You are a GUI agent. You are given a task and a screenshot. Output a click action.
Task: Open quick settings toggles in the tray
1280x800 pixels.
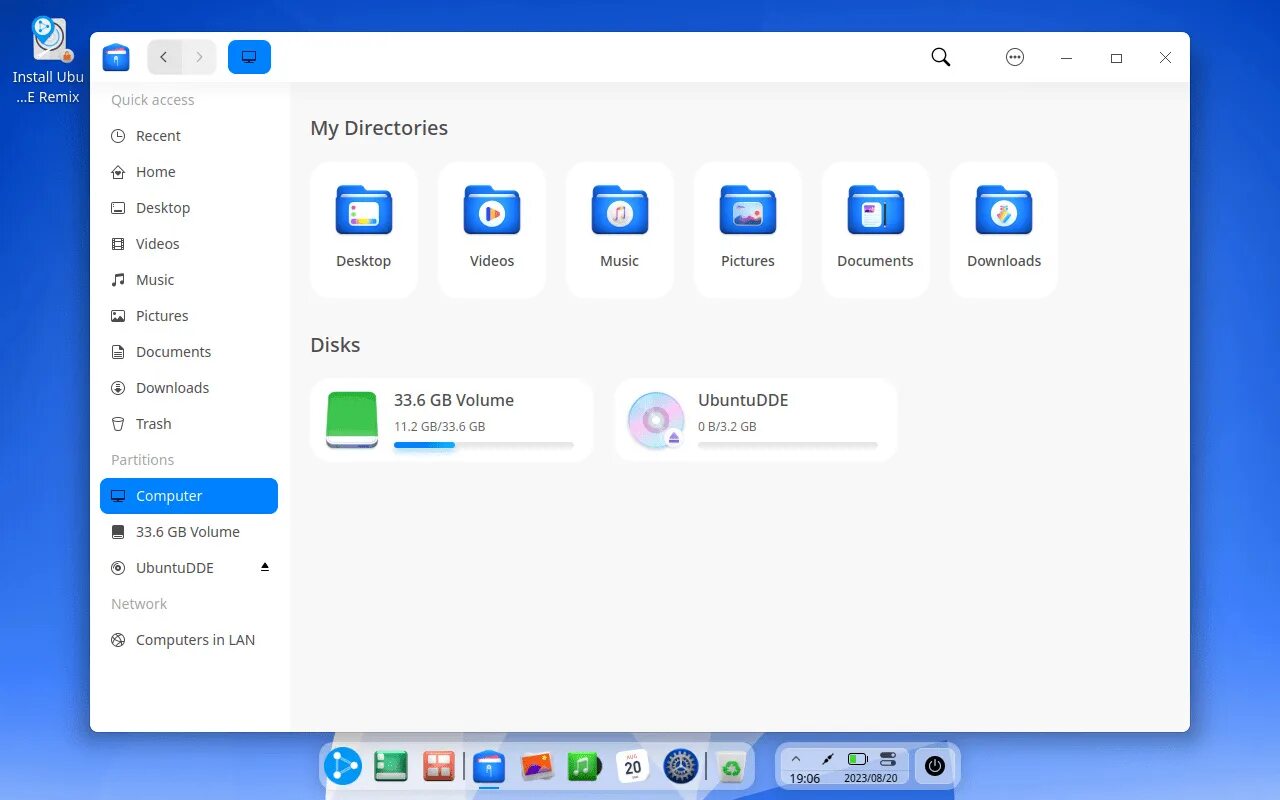point(888,759)
